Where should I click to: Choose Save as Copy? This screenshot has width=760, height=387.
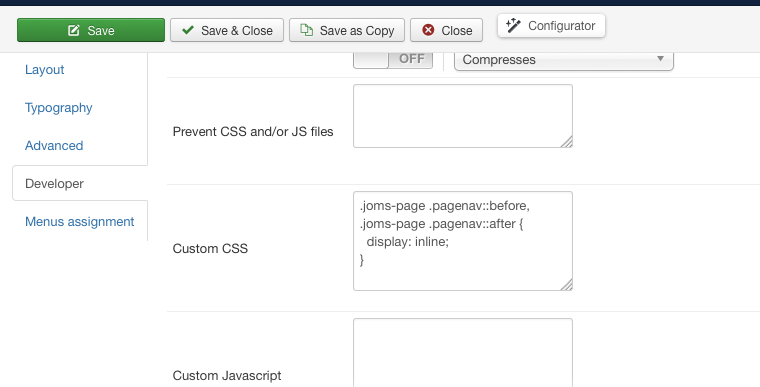[x=347, y=30]
